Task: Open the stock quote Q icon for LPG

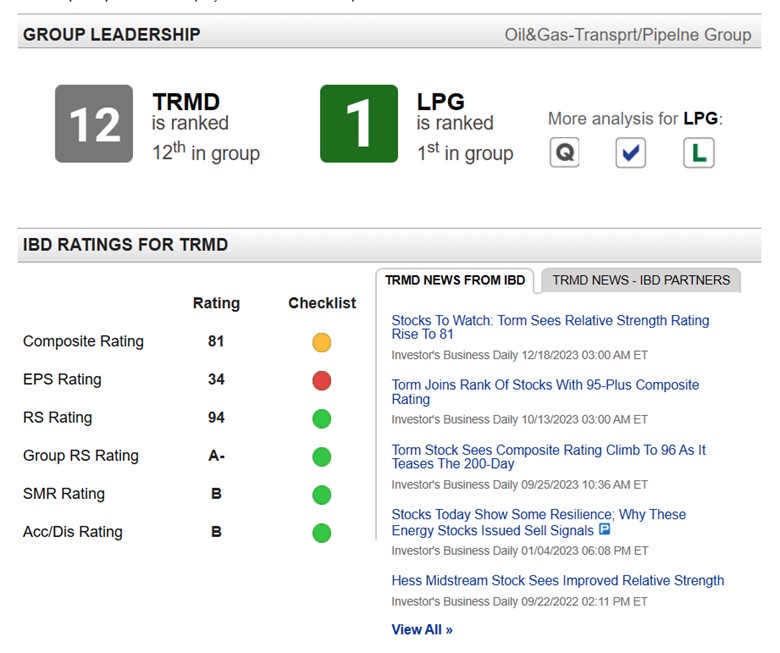Action: click(564, 152)
